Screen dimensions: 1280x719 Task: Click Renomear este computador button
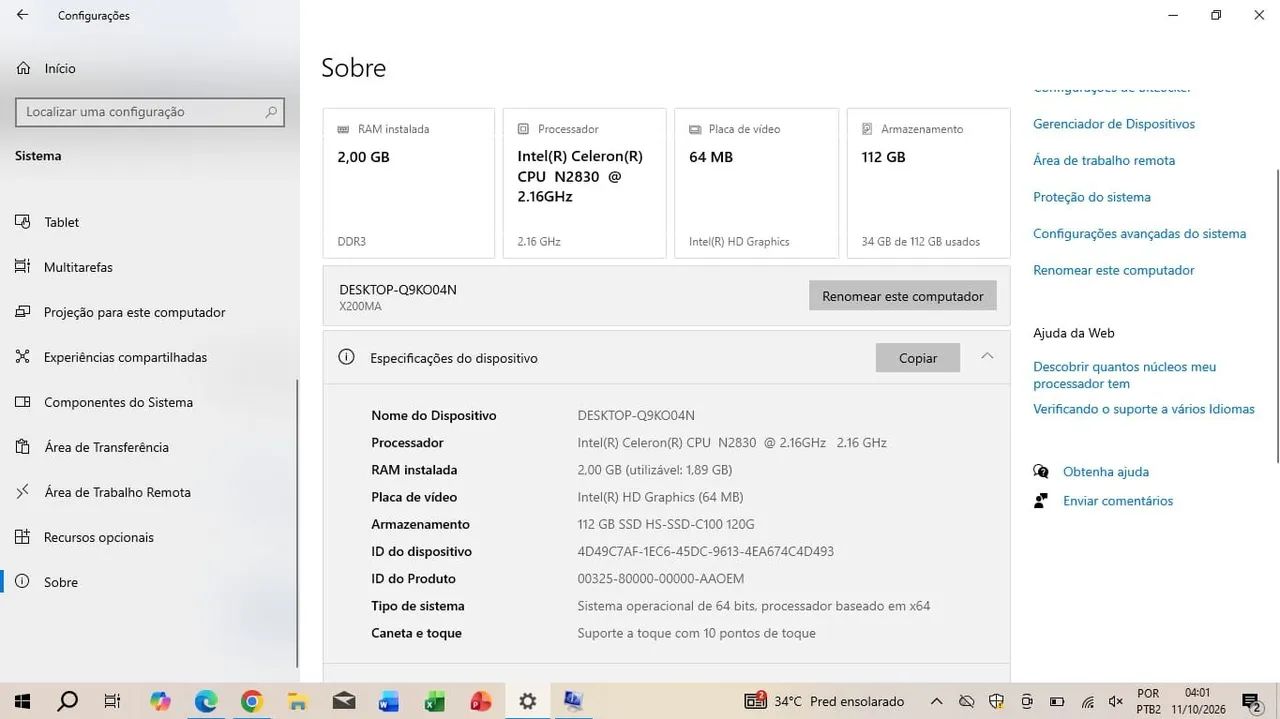pyautogui.click(x=903, y=296)
